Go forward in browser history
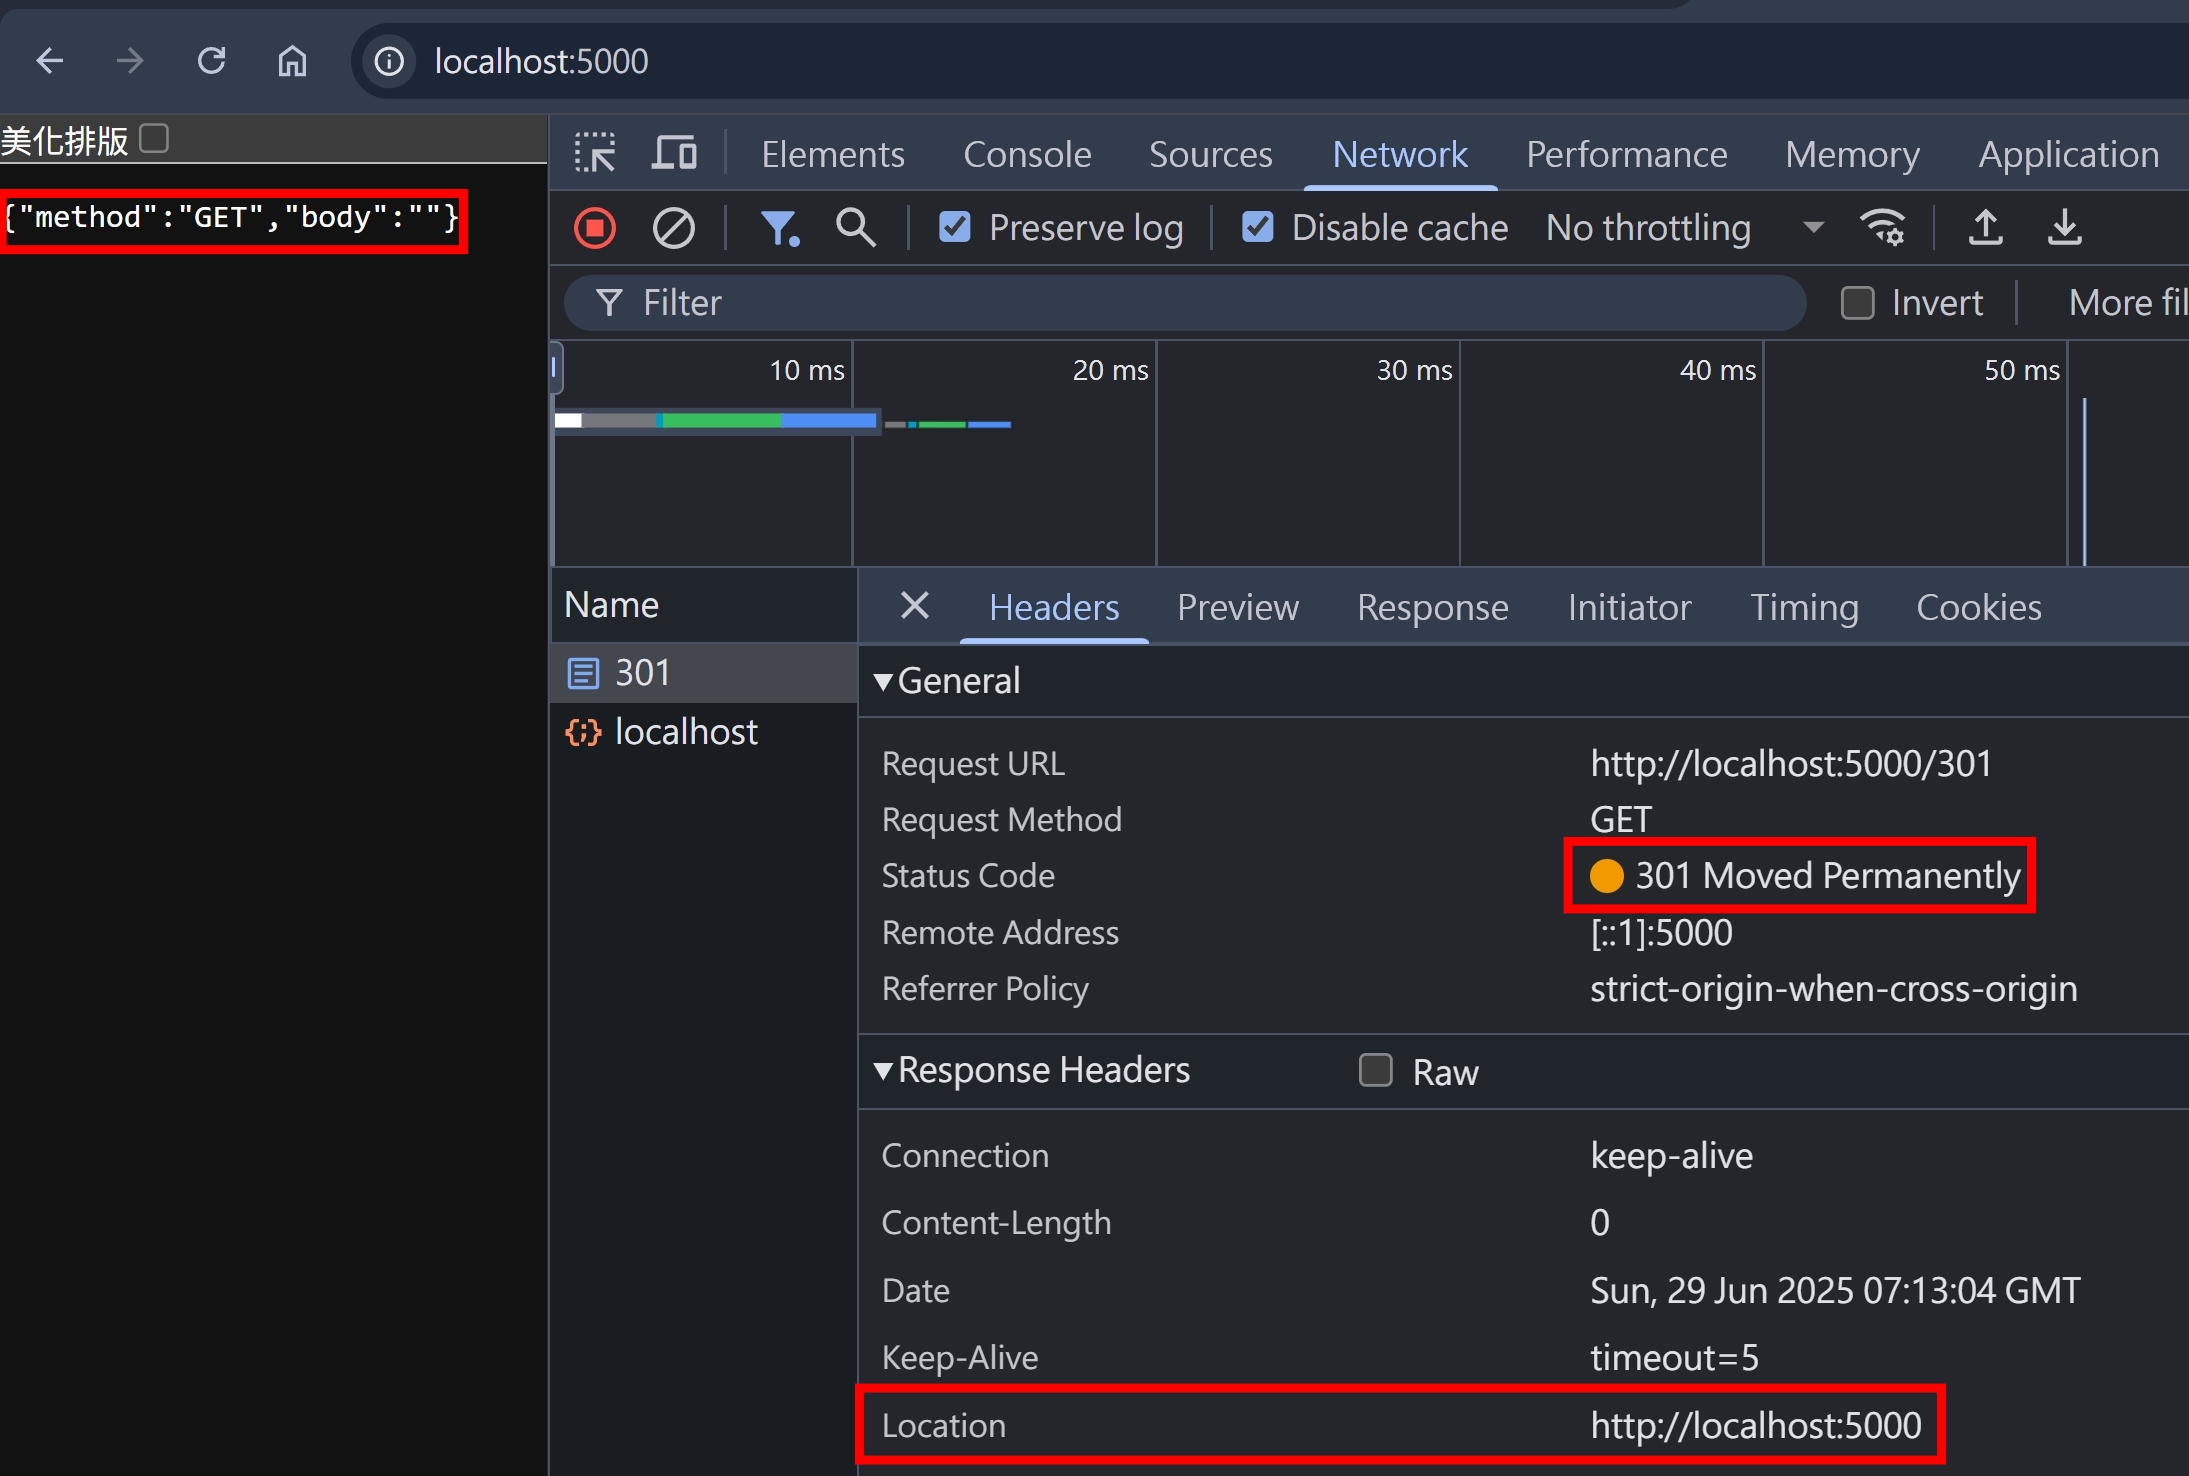2189x1476 pixels. pos(130,61)
